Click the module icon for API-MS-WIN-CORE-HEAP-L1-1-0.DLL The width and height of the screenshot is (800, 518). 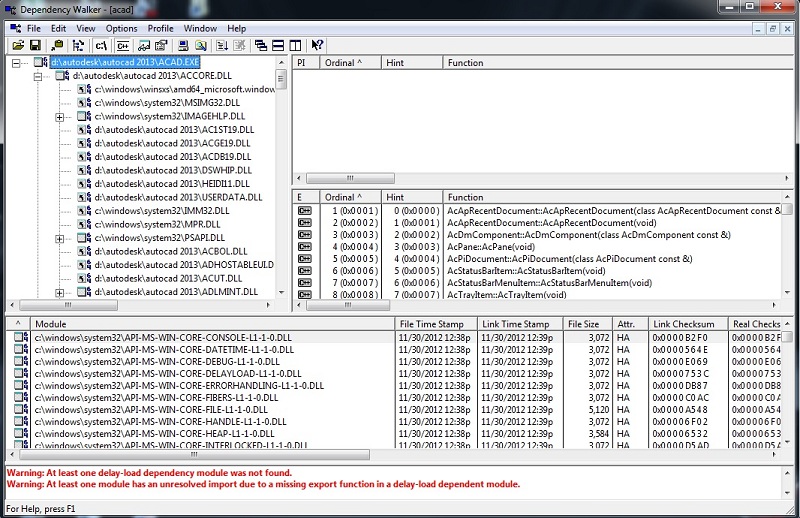pos(21,434)
